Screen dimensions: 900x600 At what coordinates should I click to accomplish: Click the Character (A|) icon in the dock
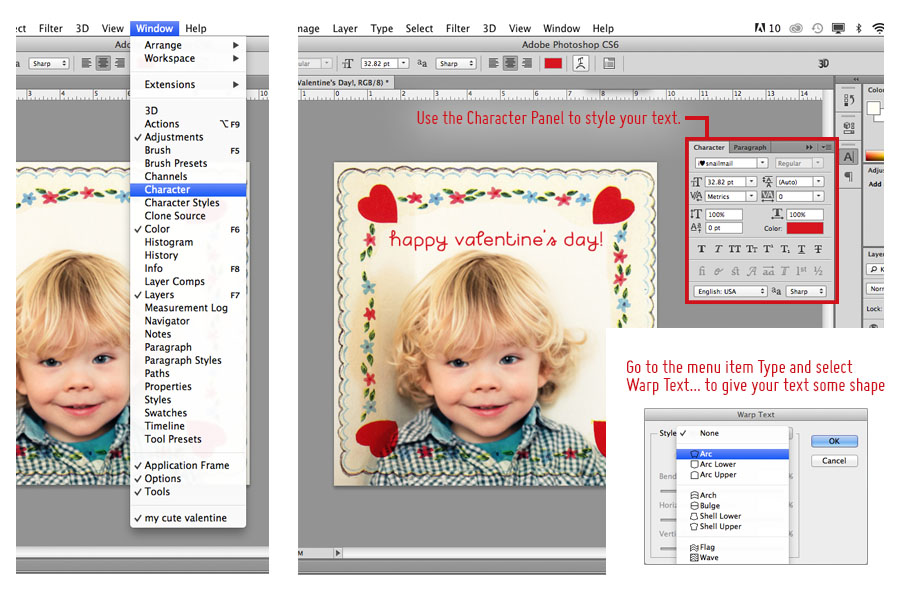[849, 157]
